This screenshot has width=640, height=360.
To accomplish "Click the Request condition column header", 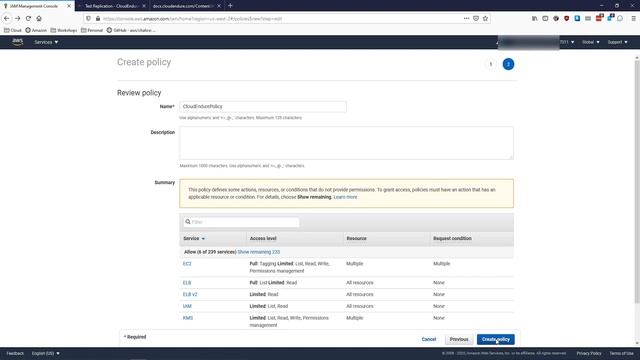I will click(452, 238).
